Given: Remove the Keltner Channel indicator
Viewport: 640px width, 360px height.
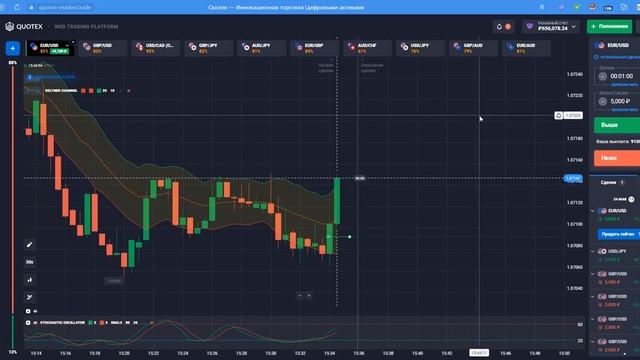Looking at the screenshot, I should click(x=129, y=91).
